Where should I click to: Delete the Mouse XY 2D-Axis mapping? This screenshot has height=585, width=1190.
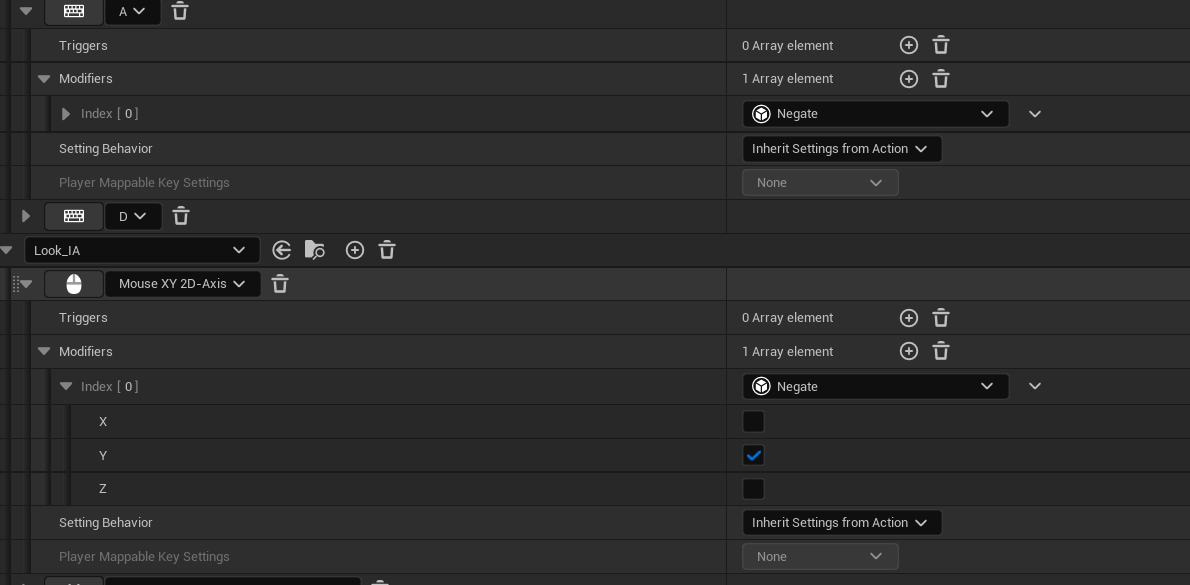click(279, 285)
